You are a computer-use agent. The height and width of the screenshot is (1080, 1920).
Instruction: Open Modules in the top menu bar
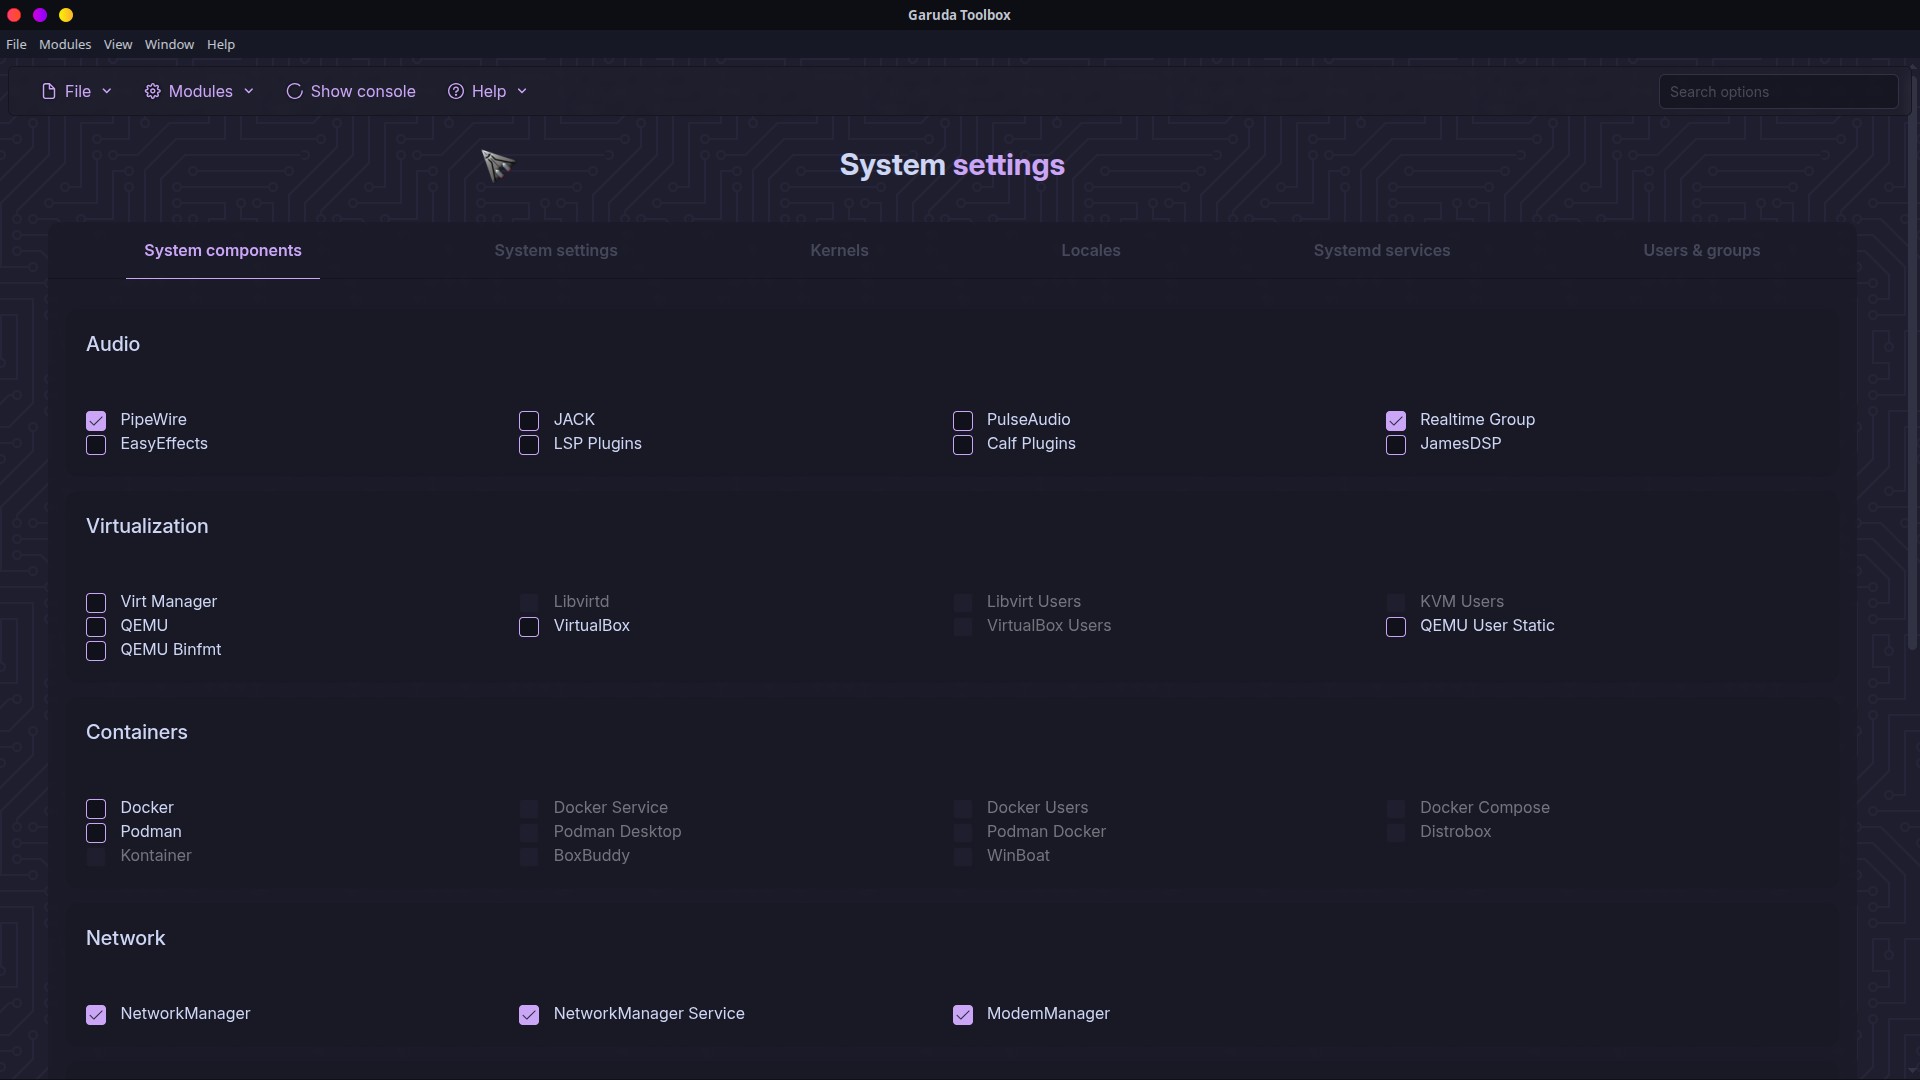point(65,44)
